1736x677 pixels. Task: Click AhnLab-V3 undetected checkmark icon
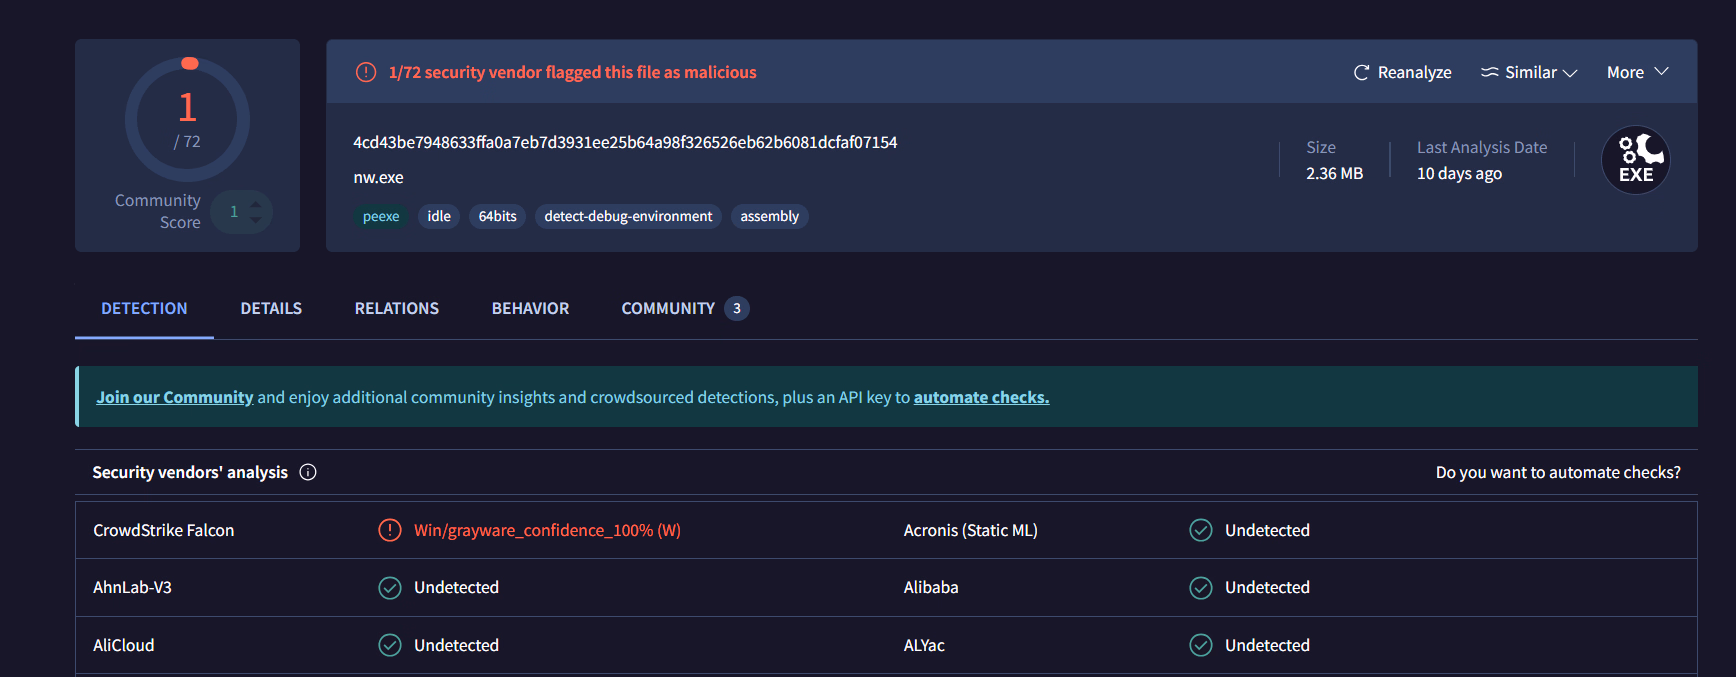390,588
